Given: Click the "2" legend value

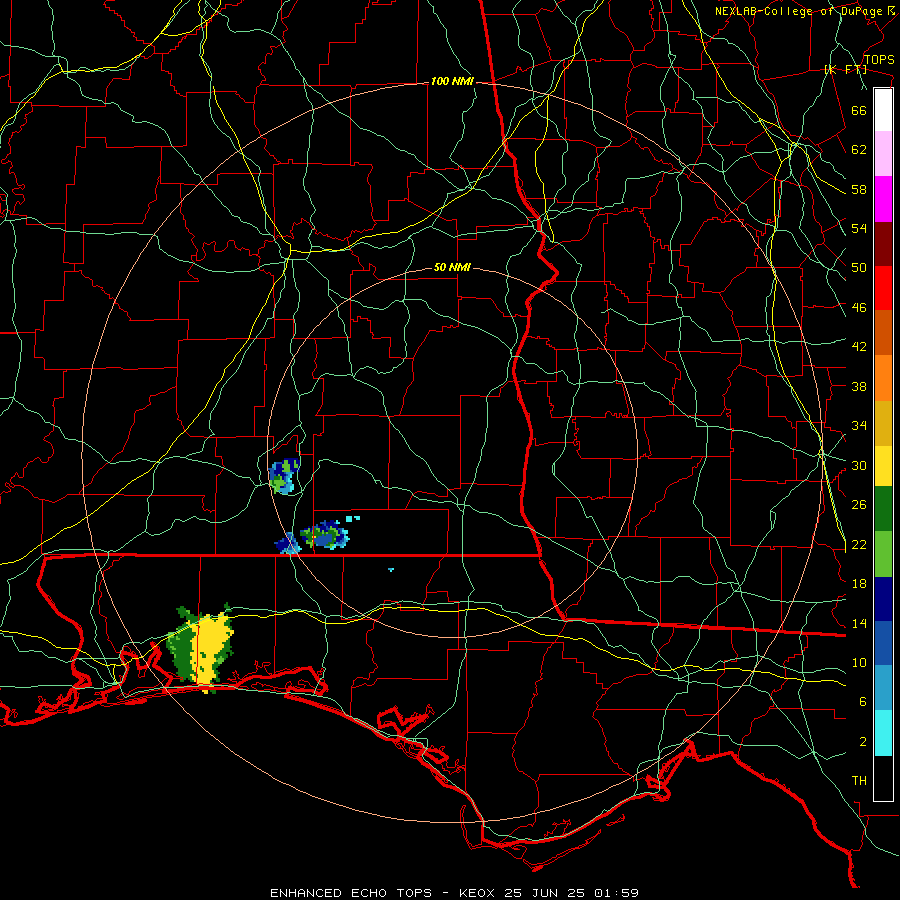Looking at the screenshot, I should (863, 742).
